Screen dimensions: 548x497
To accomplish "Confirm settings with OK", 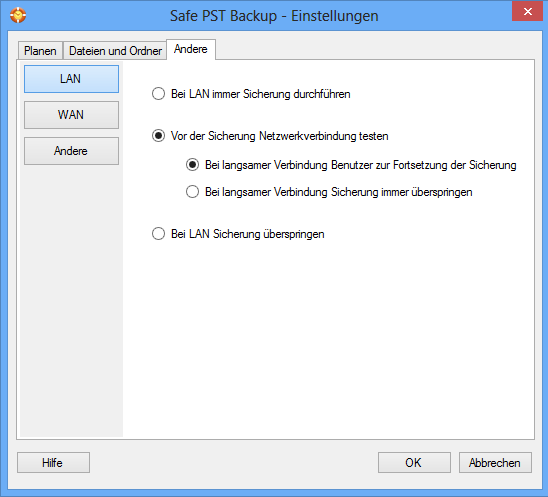I will tap(414, 462).
